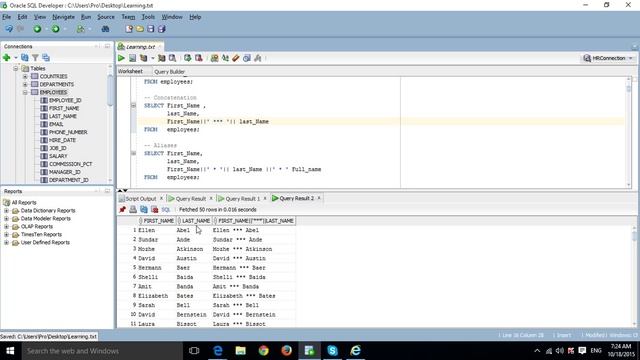This screenshot has width=640, height=360.
Task: Expand Data Dictionary Reports node
Action: pyautogui.click(x=6, y=211)
